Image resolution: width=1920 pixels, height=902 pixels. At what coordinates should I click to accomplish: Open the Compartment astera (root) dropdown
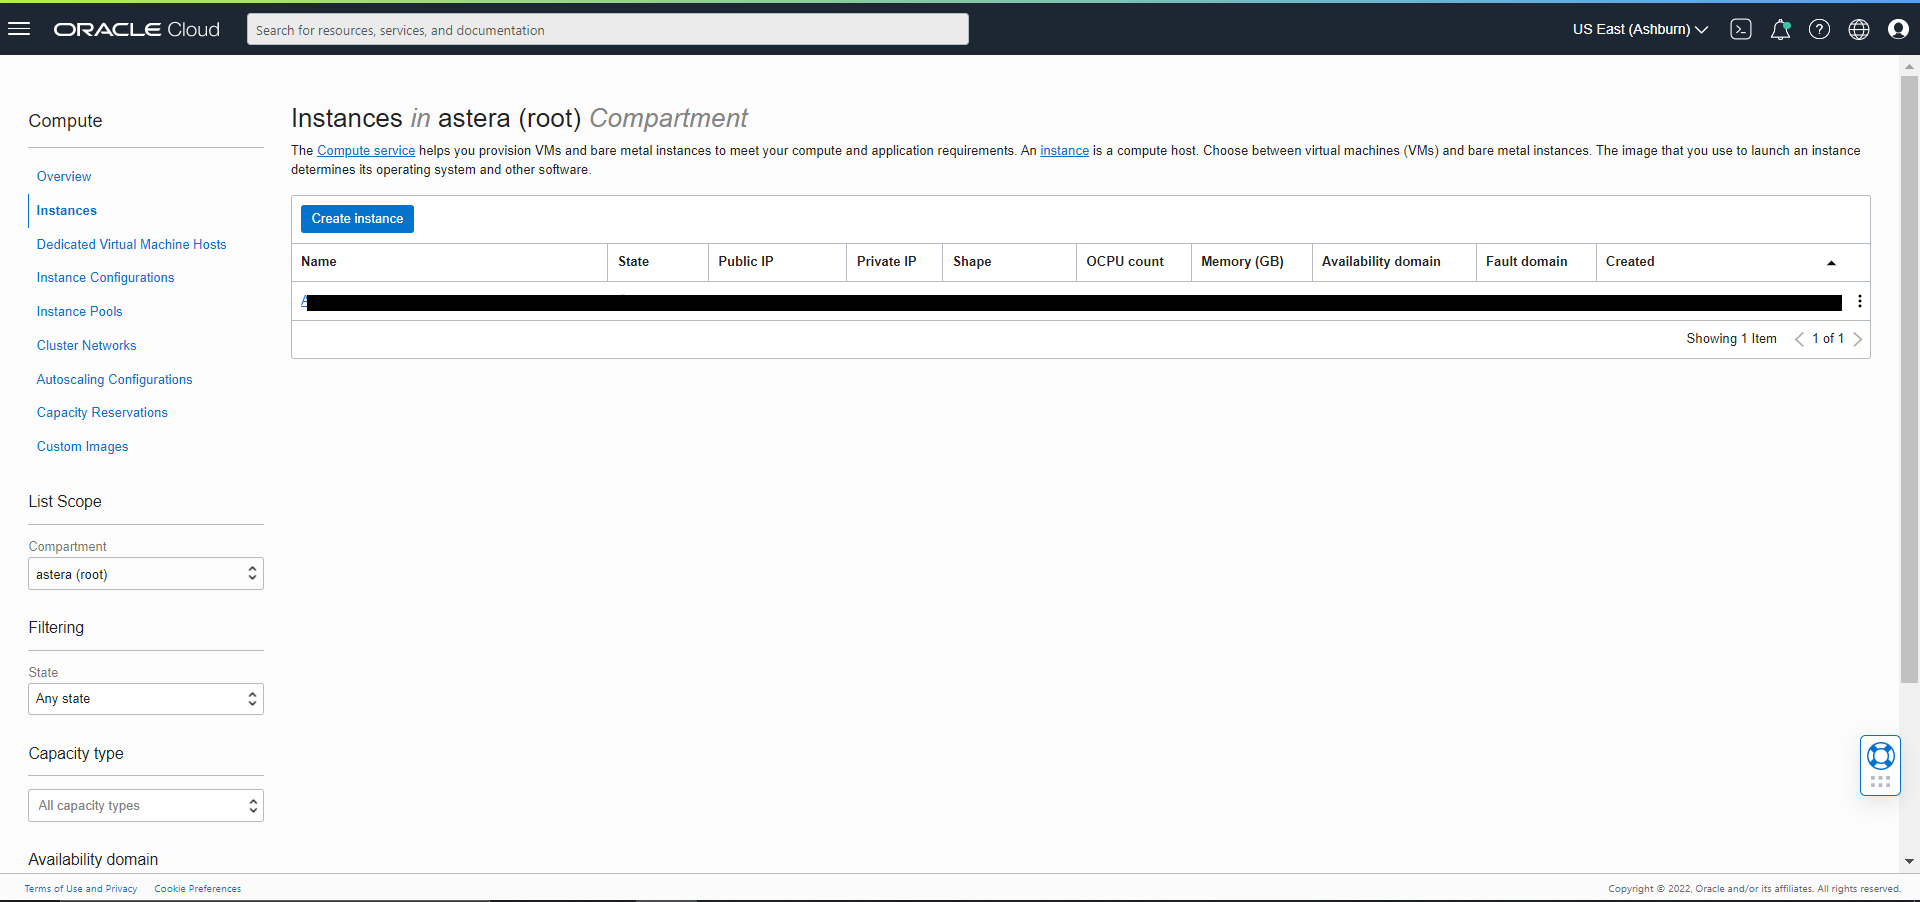pos(146,574)
